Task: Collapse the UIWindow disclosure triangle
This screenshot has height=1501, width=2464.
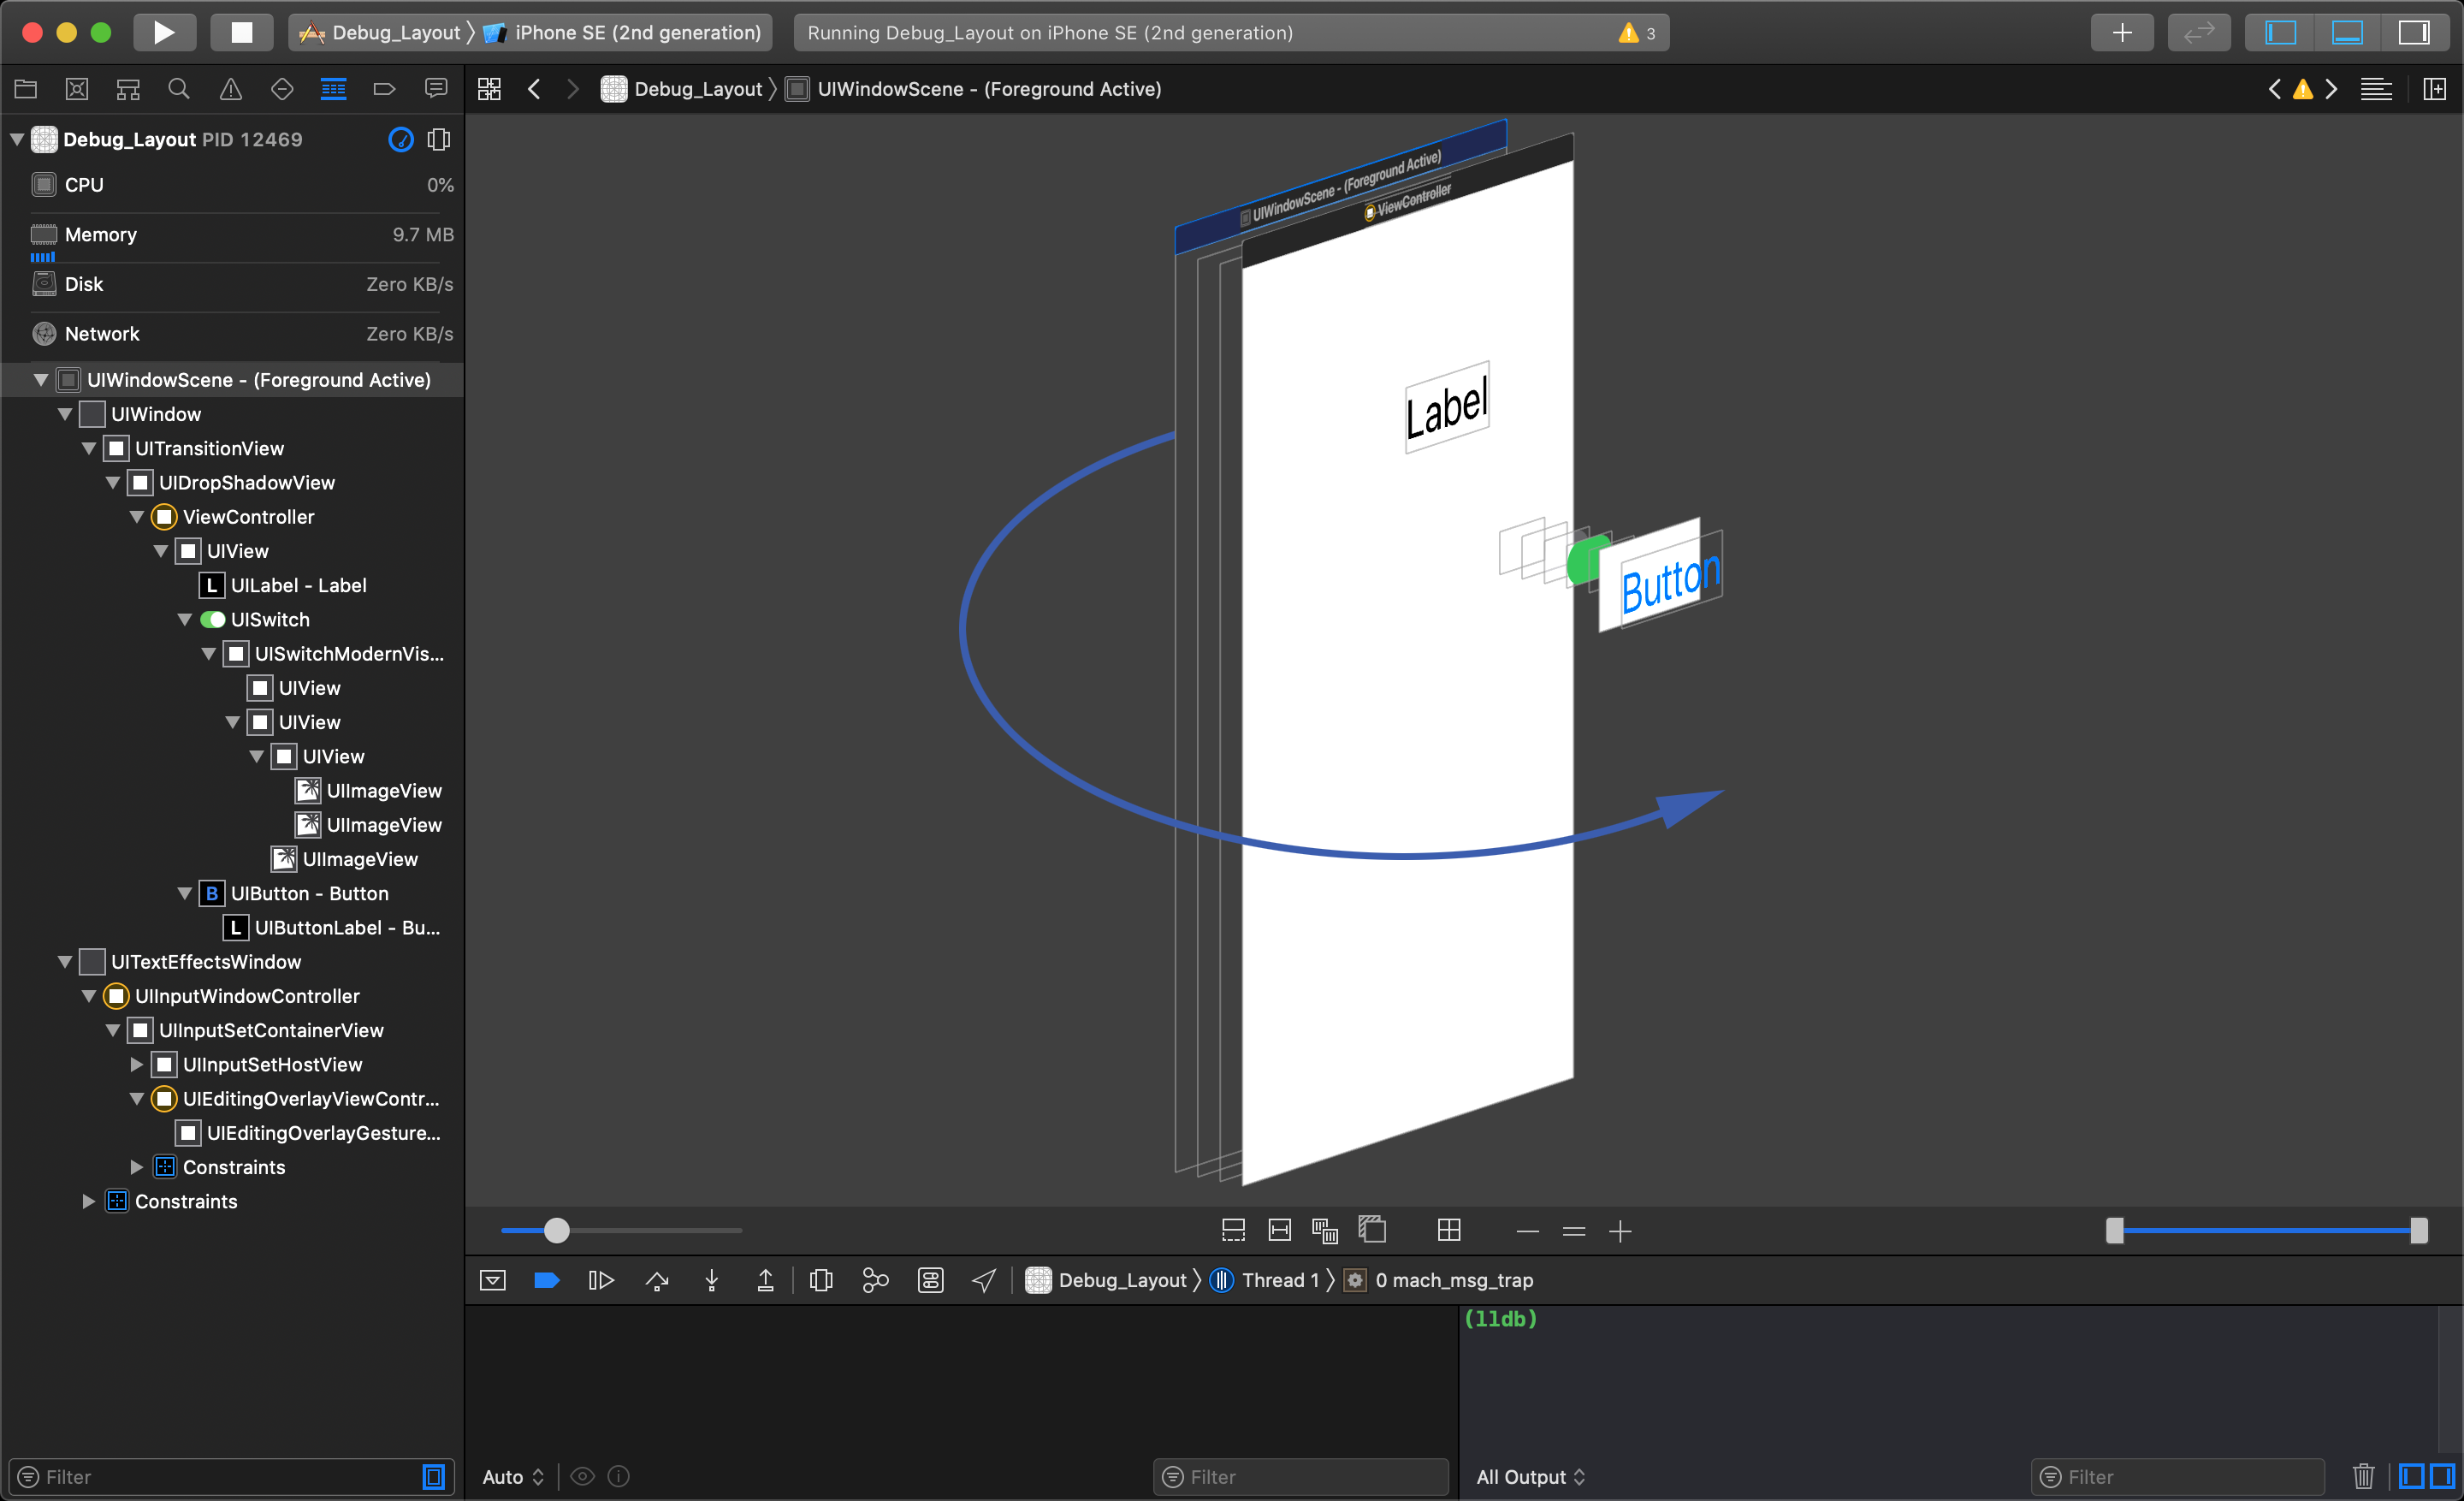Action: click(x=65, y=414)
